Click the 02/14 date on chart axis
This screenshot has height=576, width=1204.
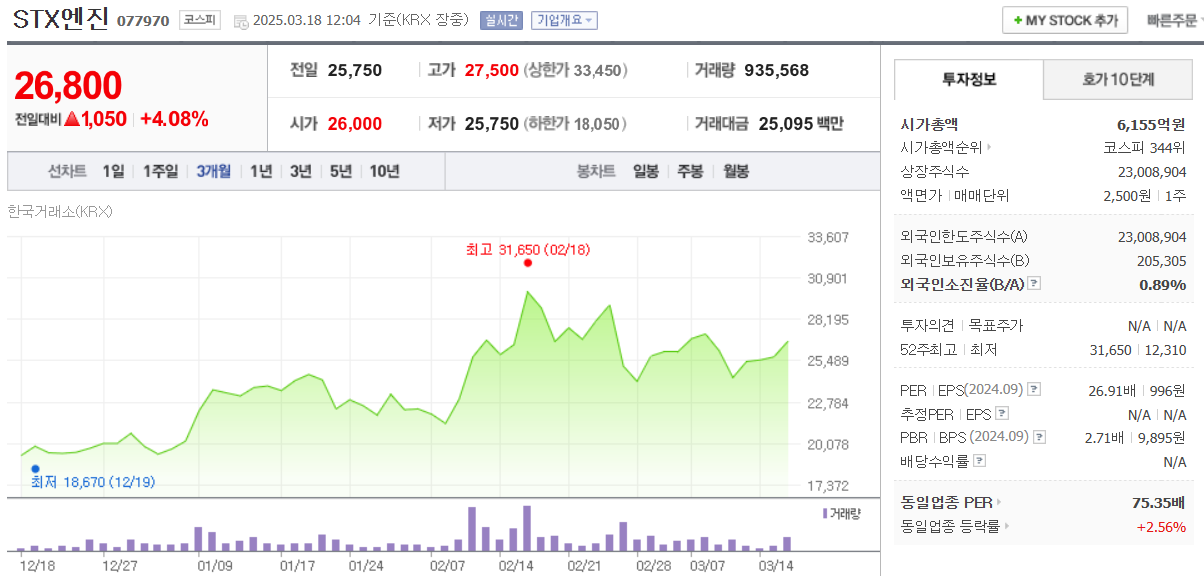pos(514,565)
